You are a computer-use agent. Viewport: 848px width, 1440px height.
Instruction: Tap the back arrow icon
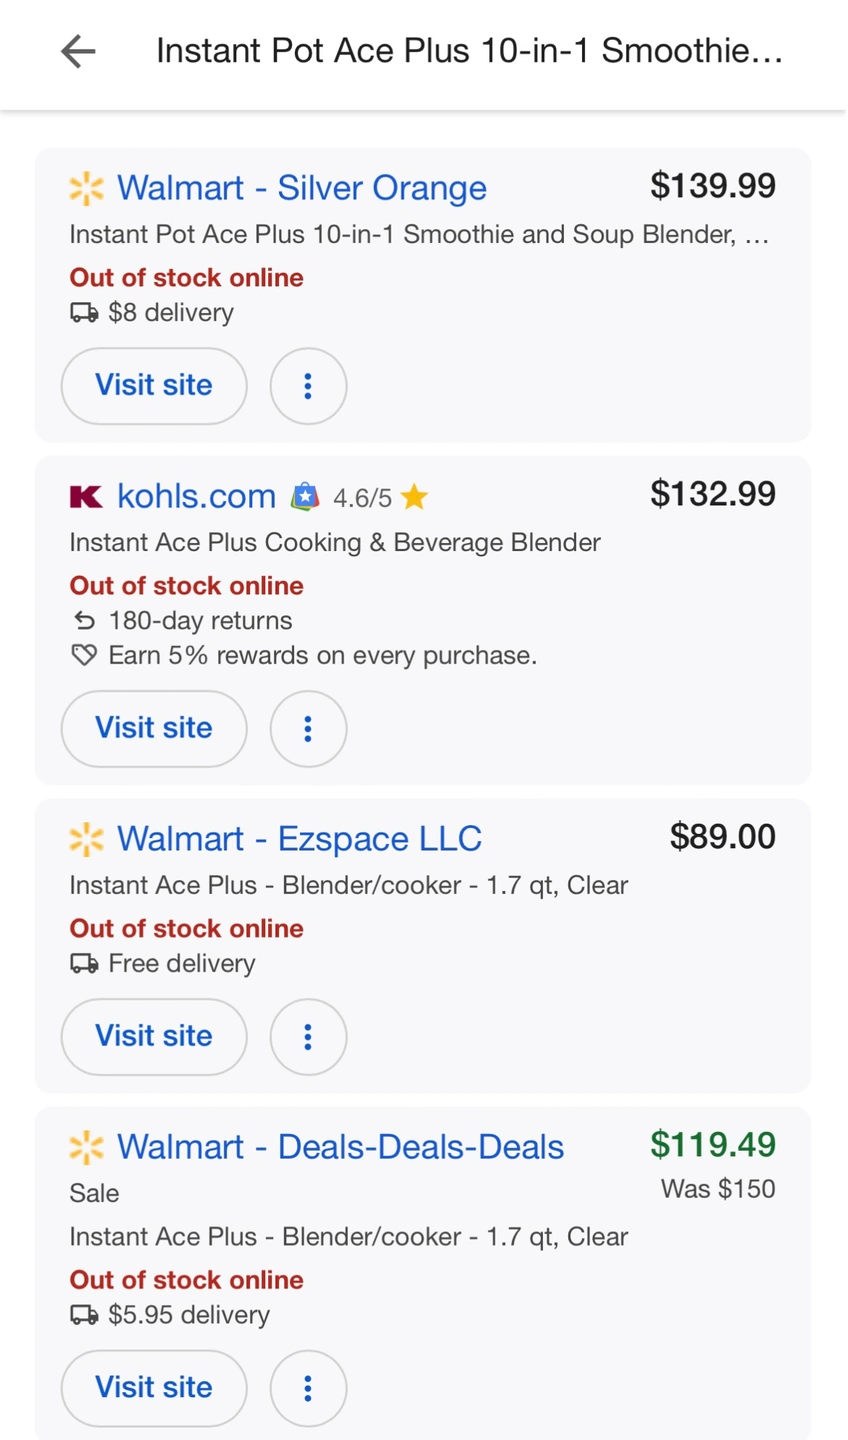coord(78,51)
